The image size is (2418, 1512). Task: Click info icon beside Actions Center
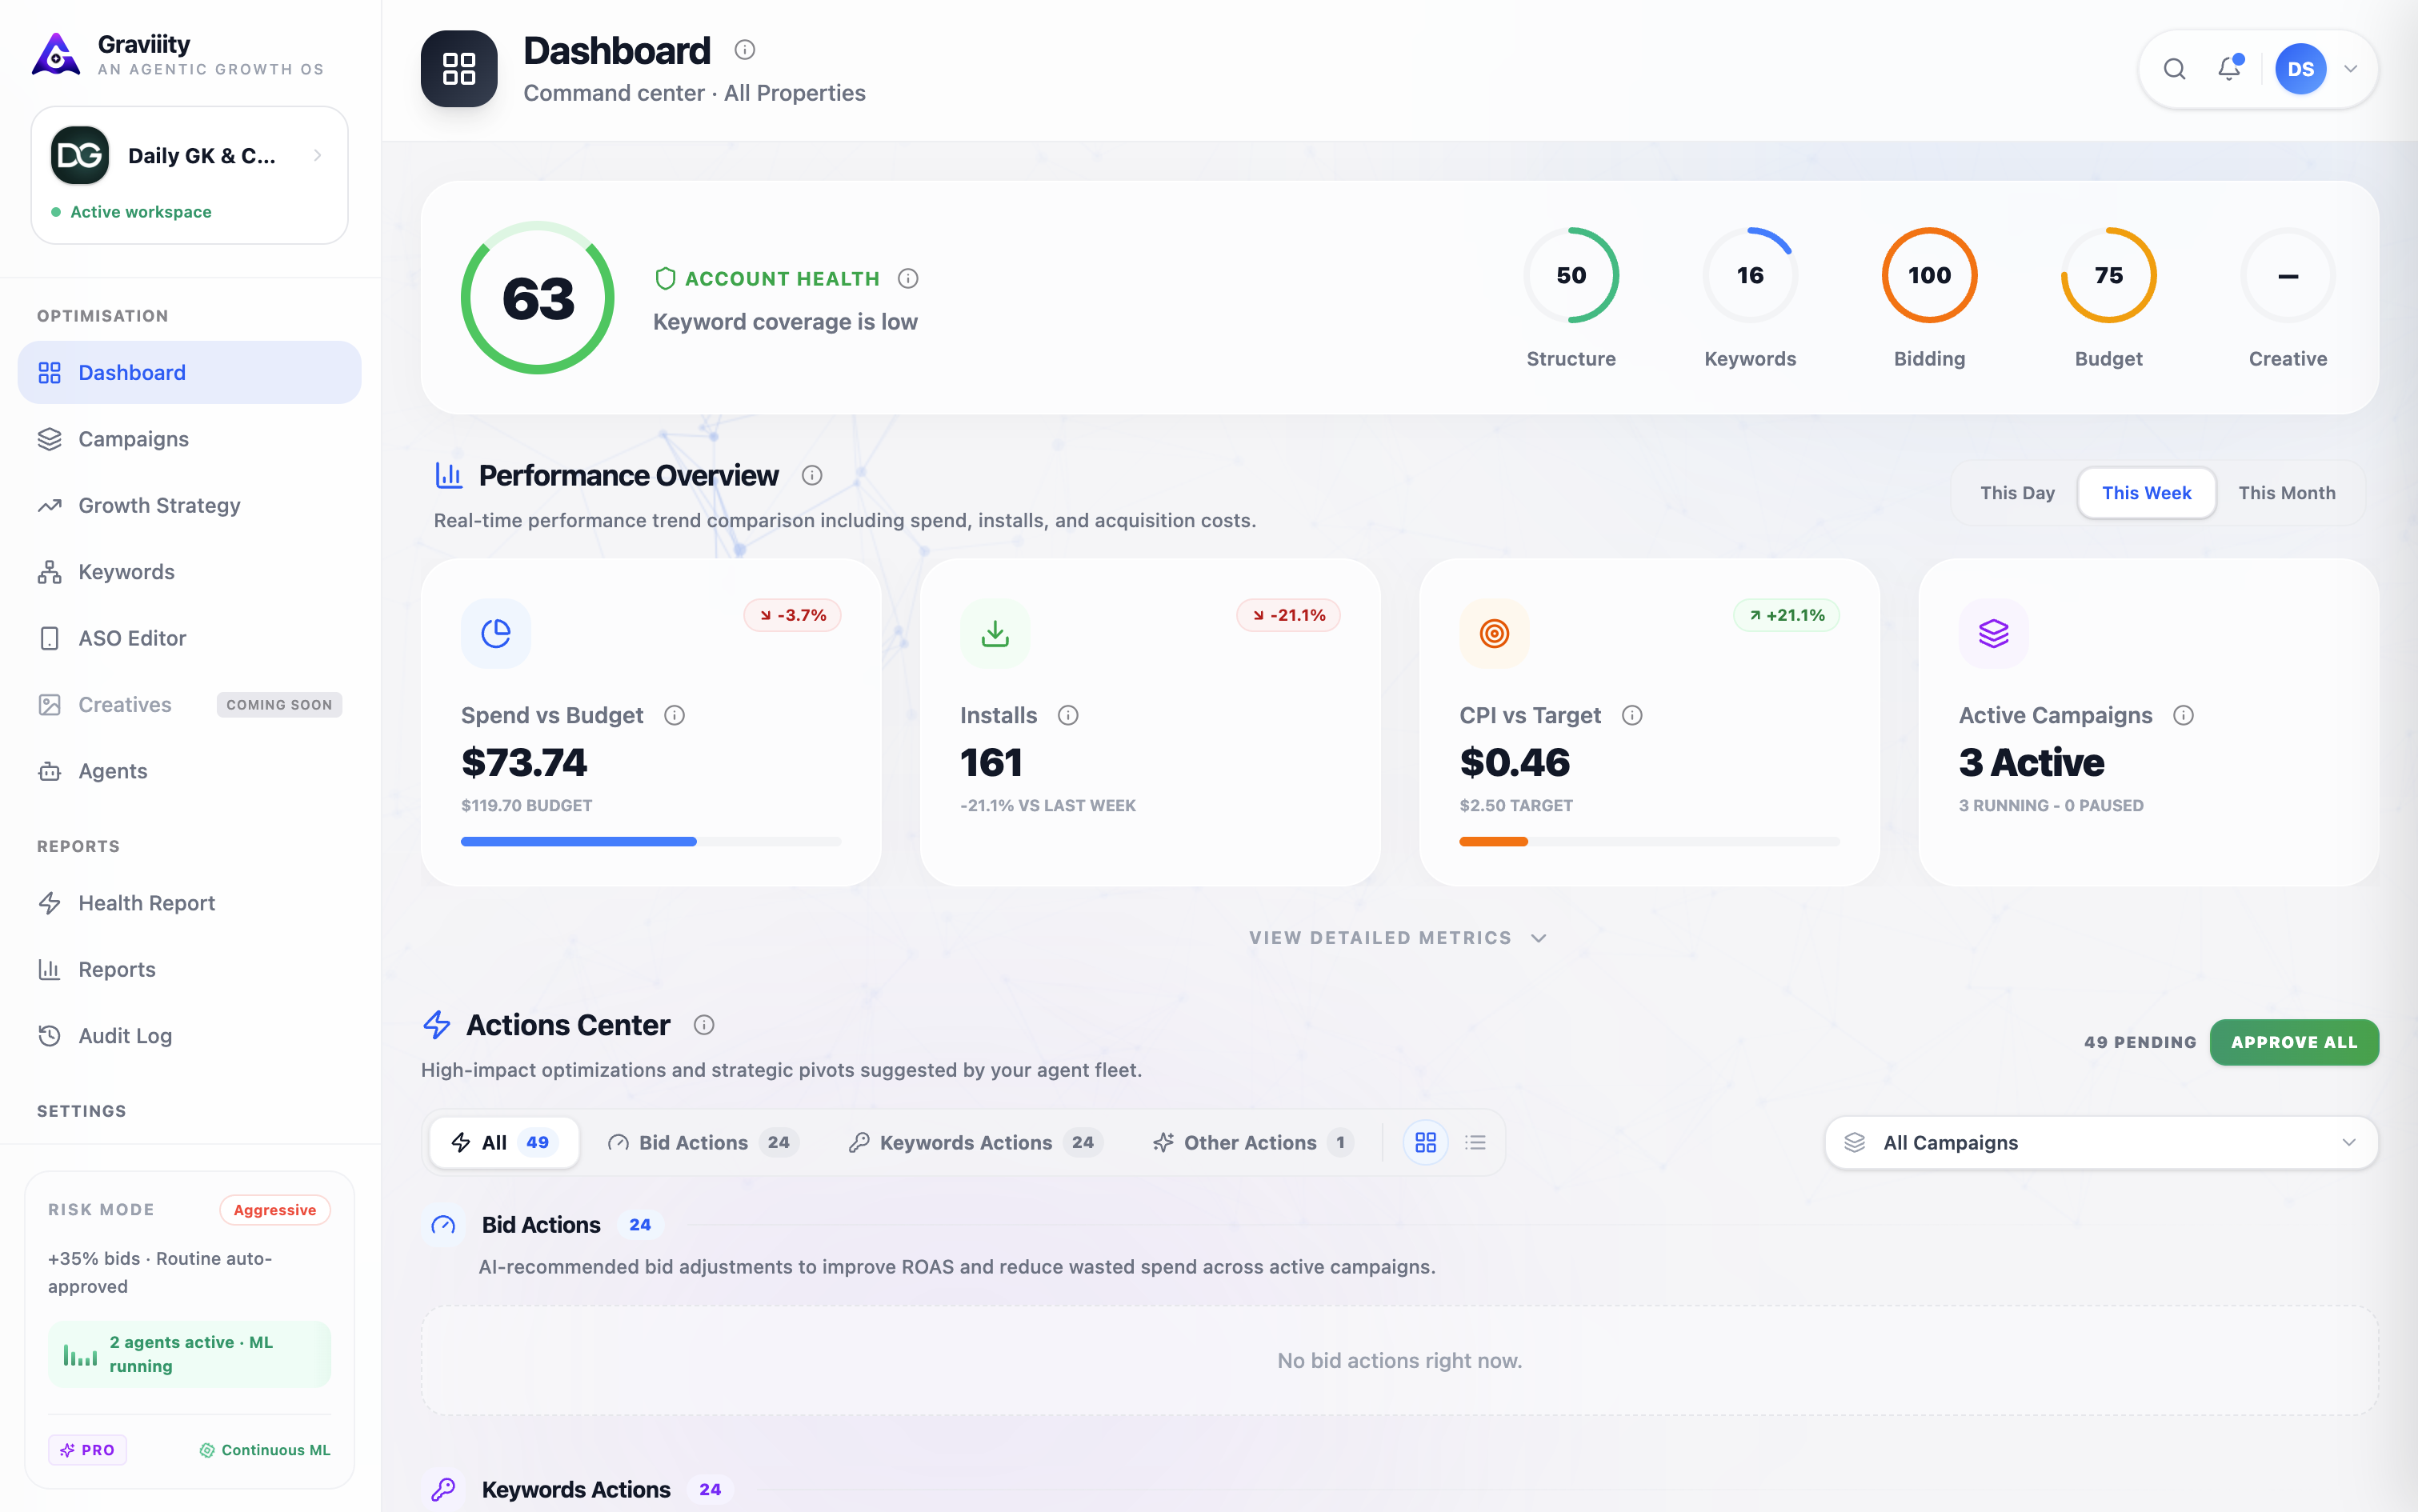coord(704,1025)
